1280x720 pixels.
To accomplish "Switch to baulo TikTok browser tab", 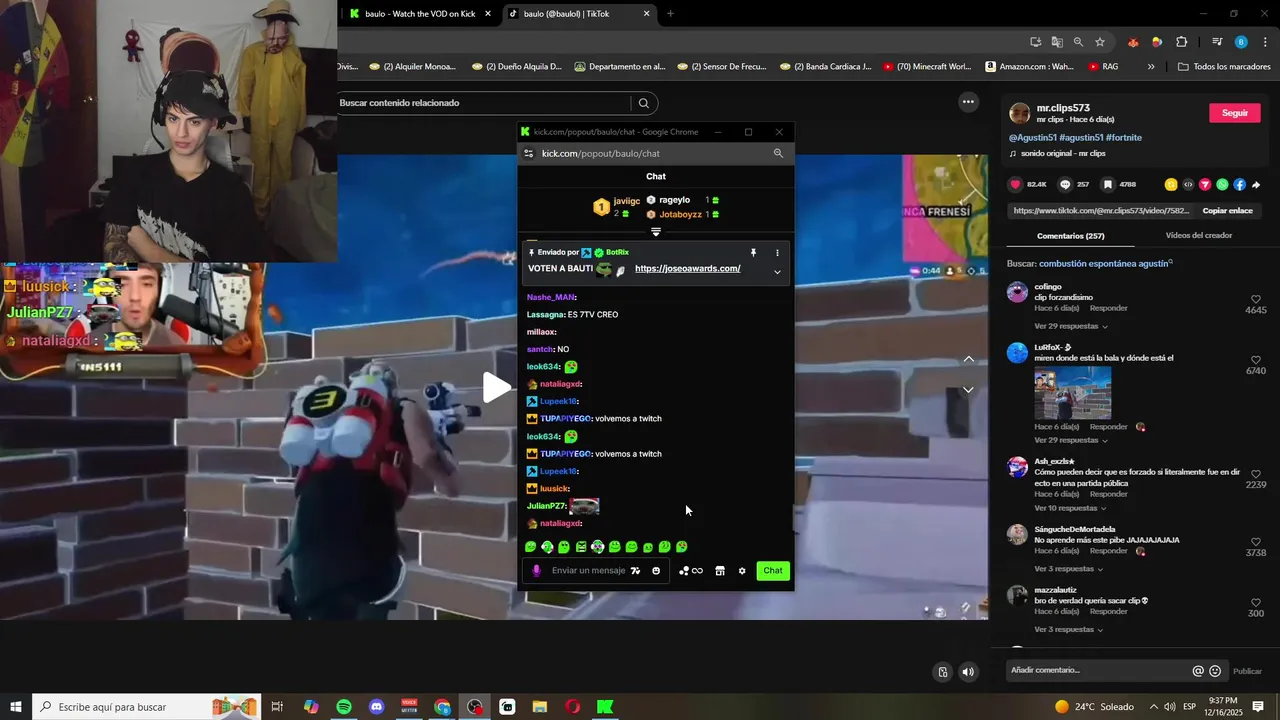I will click(x=578, y=14).
